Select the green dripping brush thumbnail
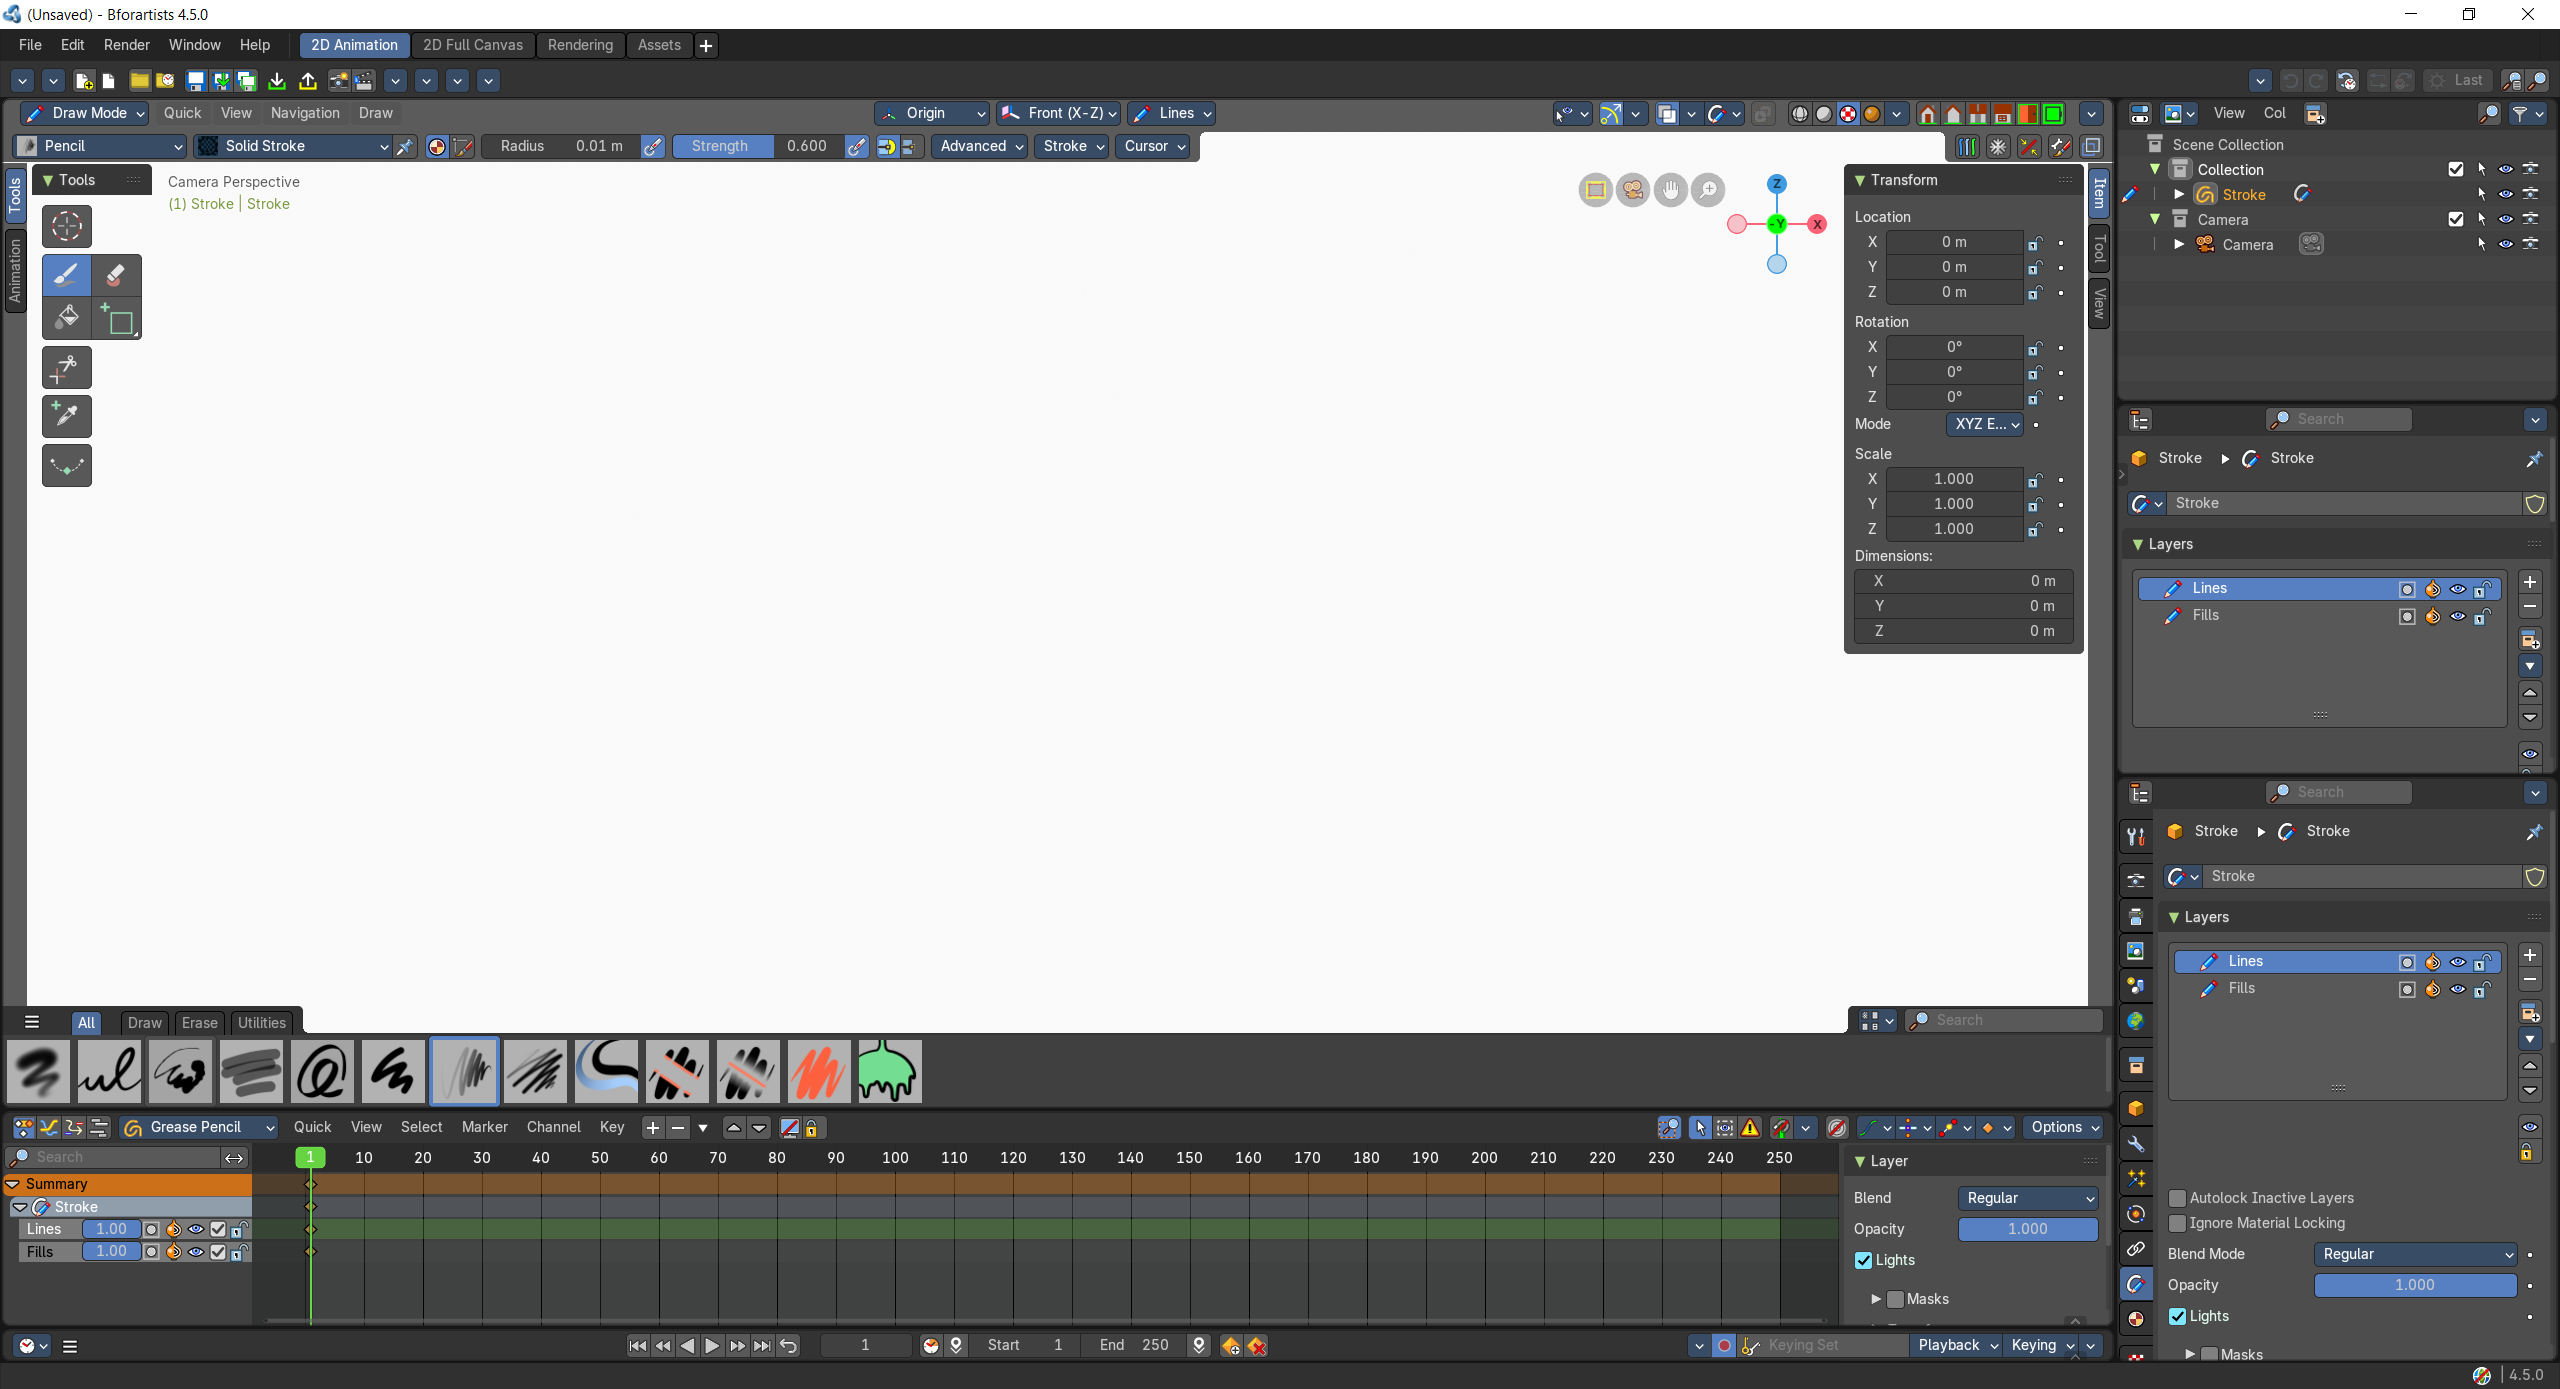 point(889,1071)
